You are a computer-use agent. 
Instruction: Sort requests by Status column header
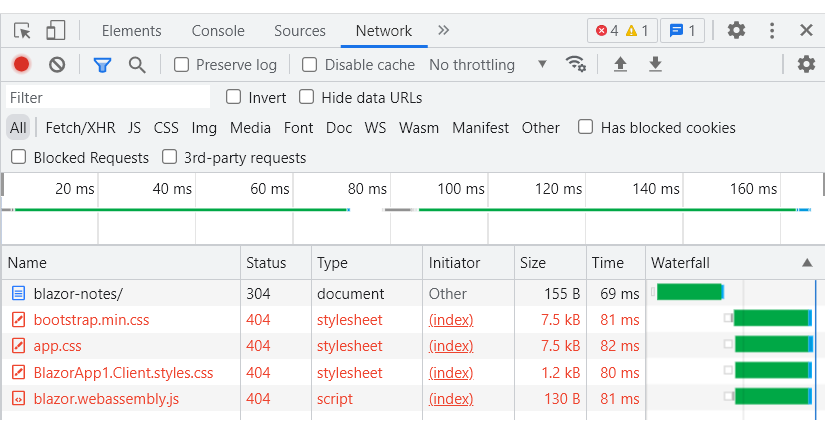tap(276, 263)
